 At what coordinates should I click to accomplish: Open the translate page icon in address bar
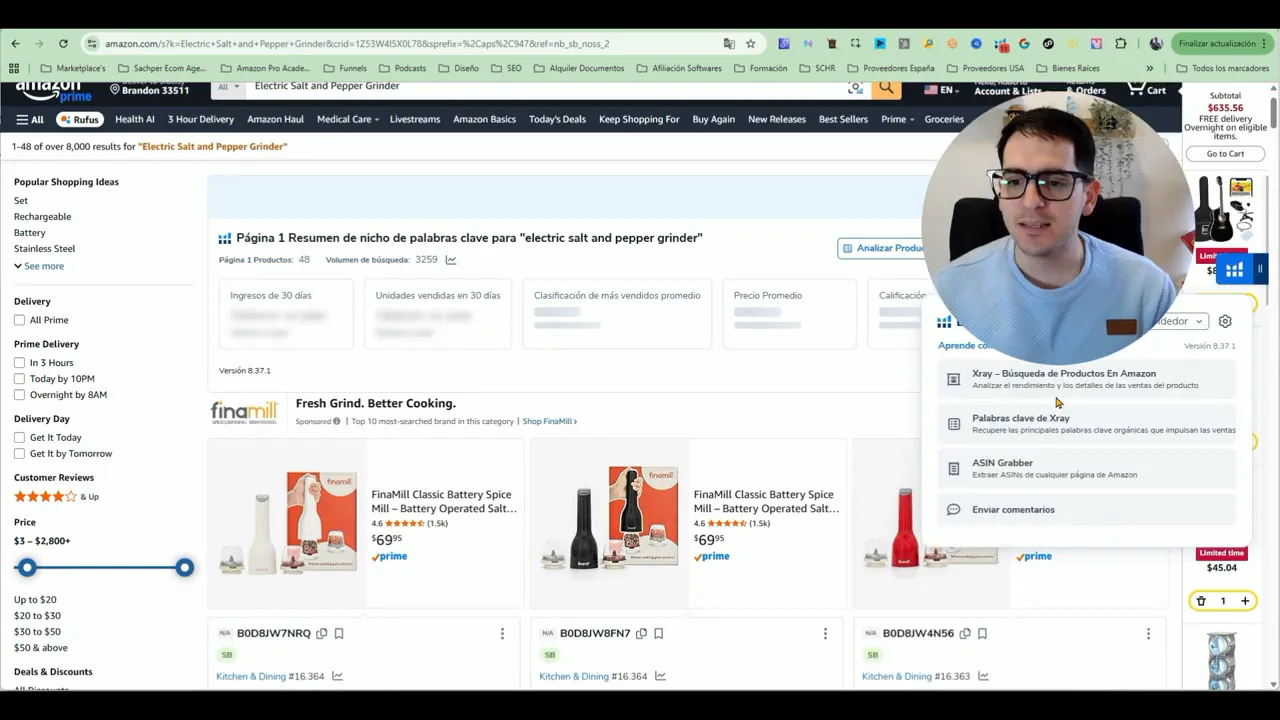pyautogui.click(x=729, y=44)
